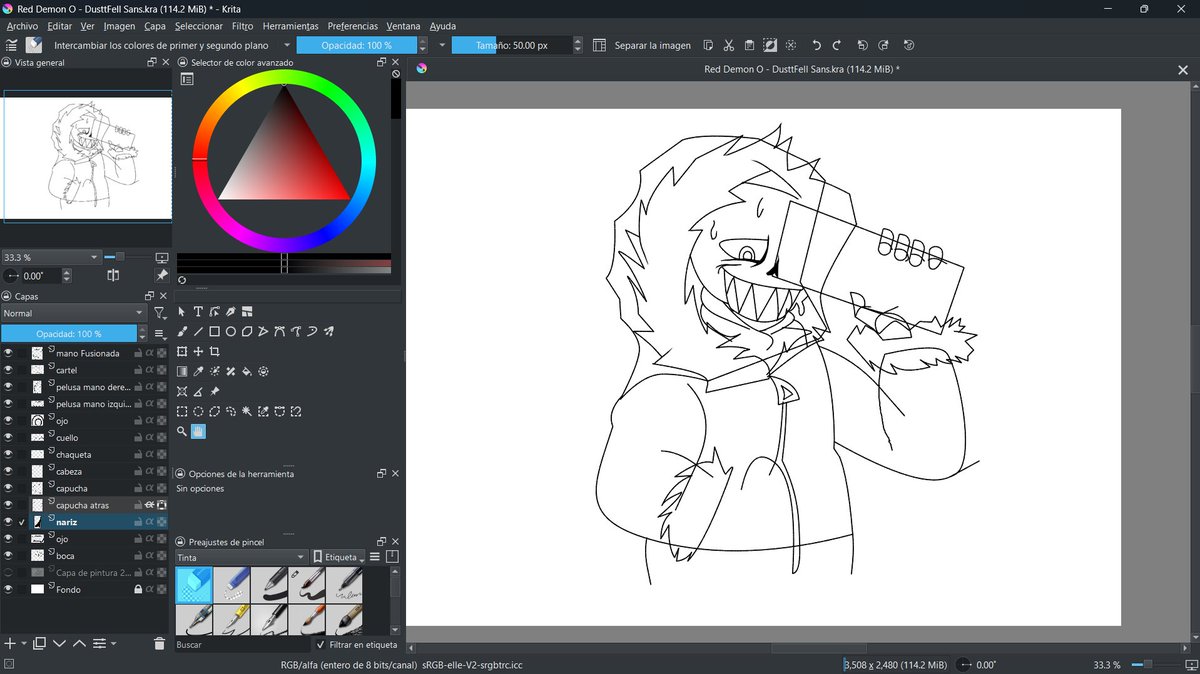Viewport: 1200px width, 674px height.
Task: Hide the 'cabeza' layer
Action: [8, 472]
